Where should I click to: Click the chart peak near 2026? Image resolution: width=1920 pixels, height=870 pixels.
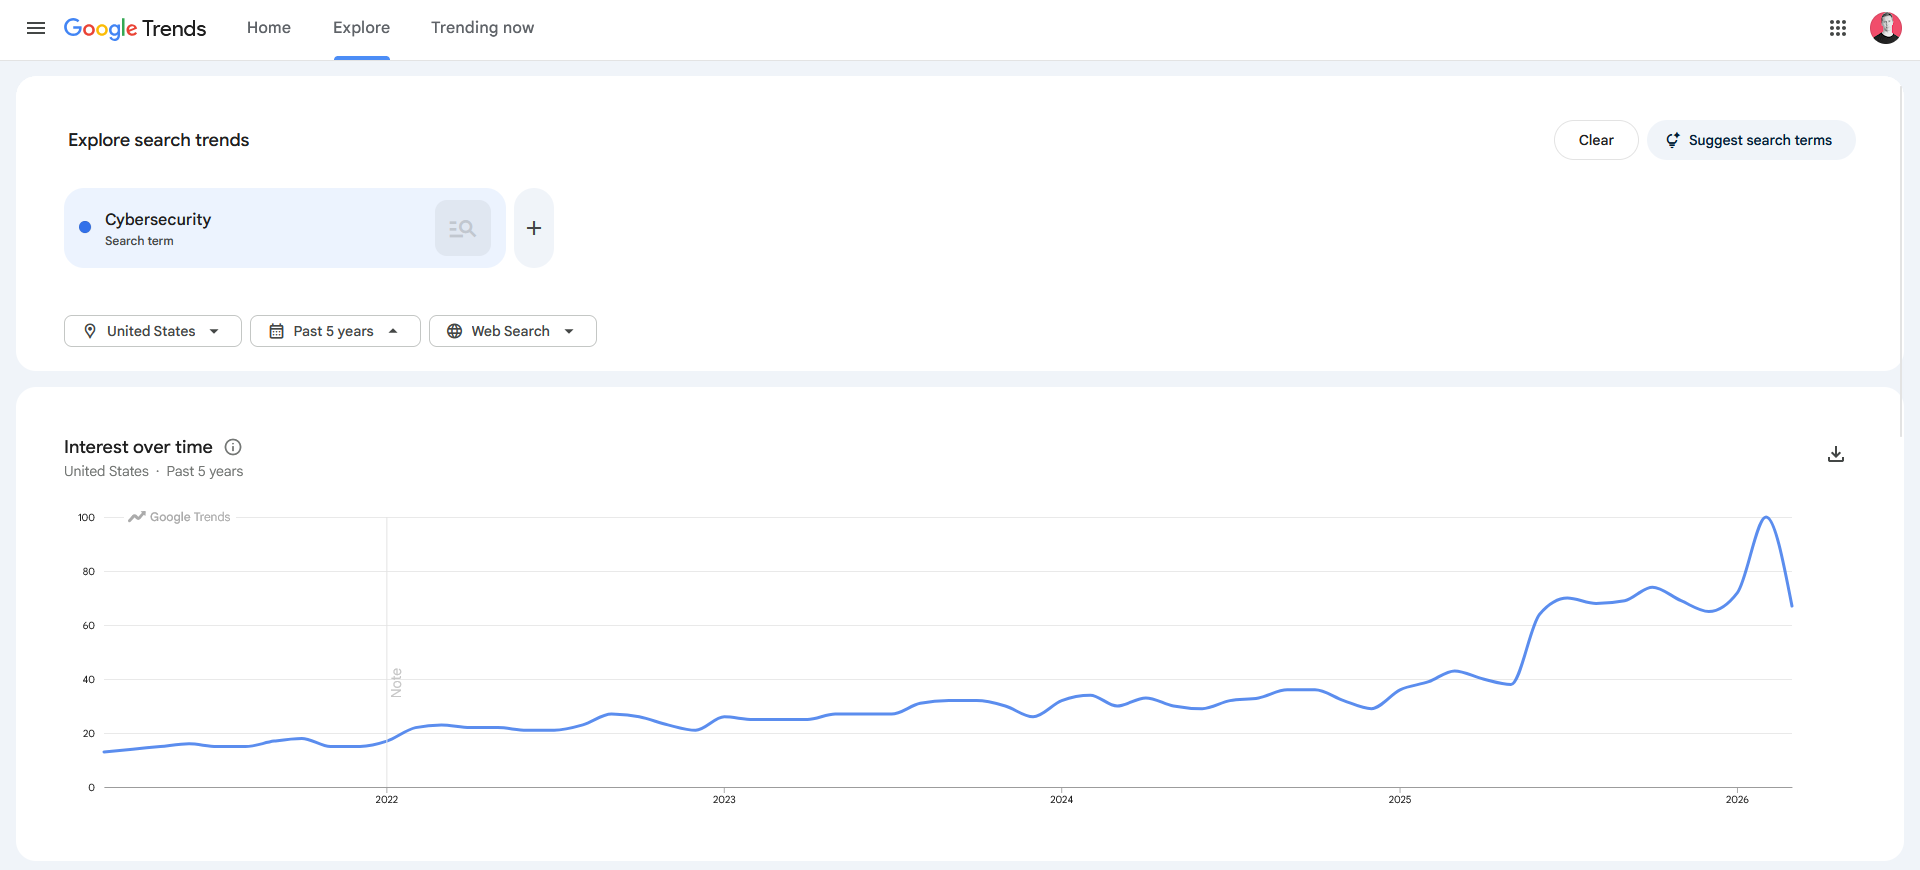pos(1766,518)
